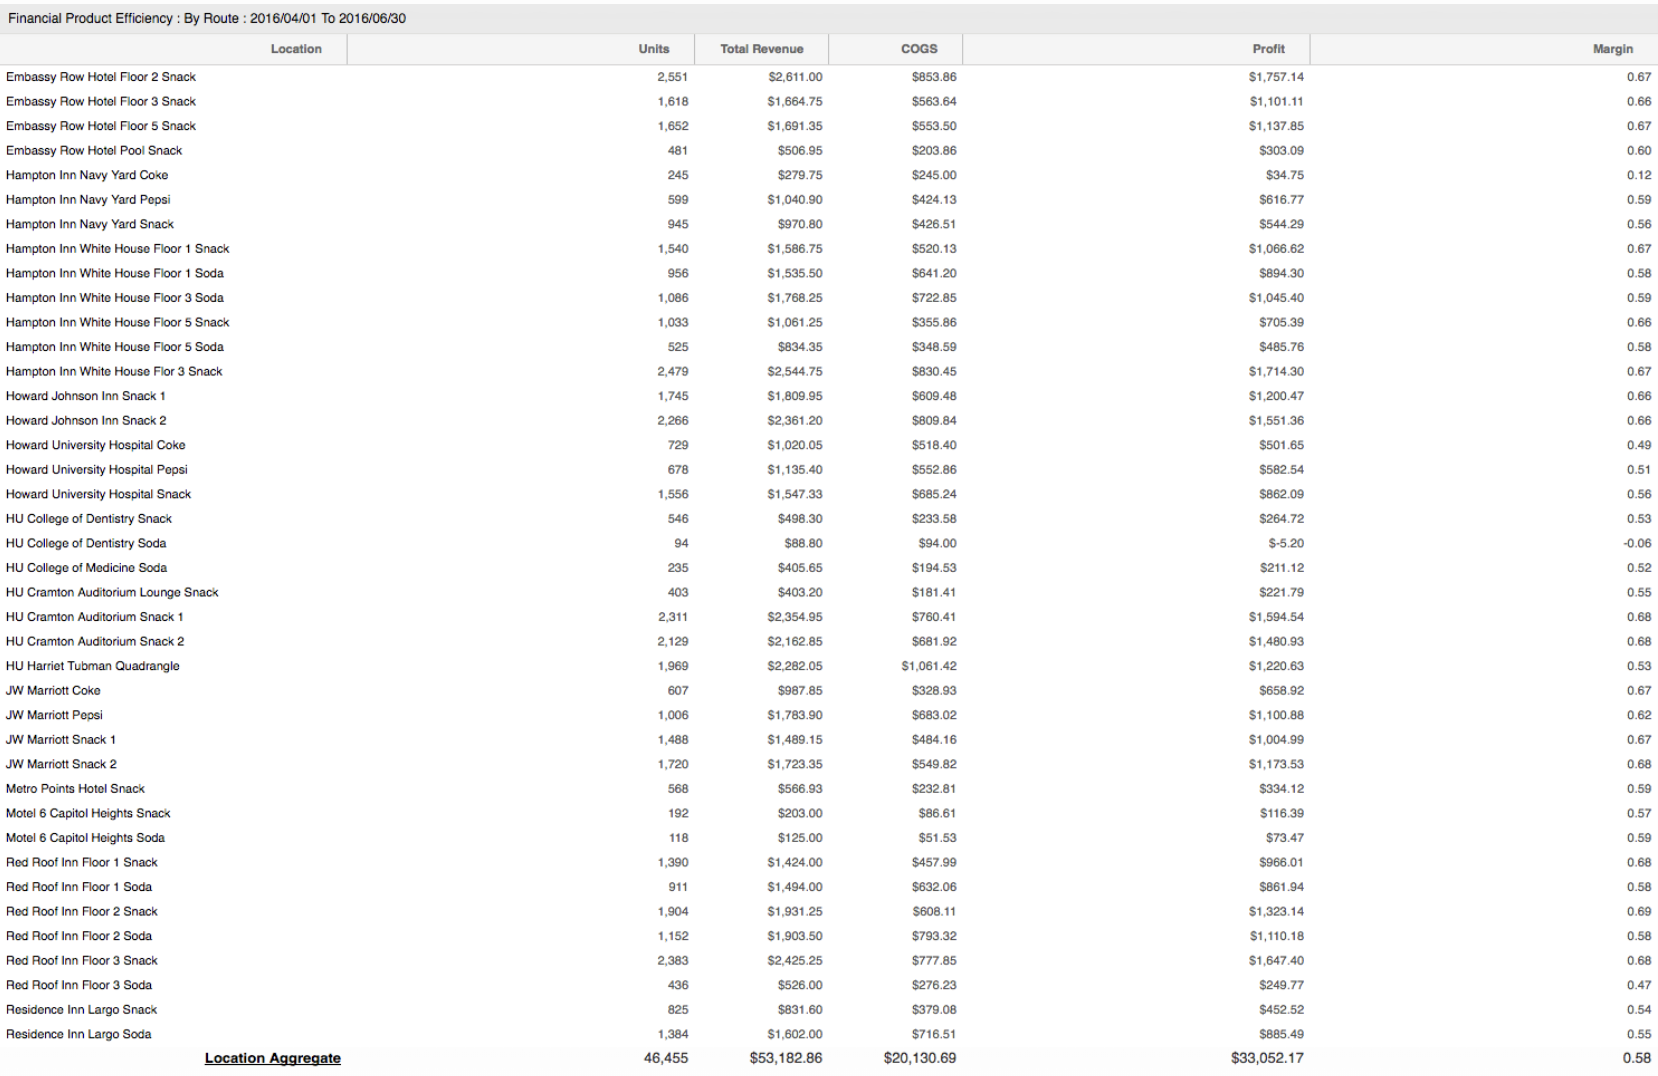Select 'Hampton Inn White House Flor 3 Snack'
The image size is (1658, 1076).
point(829,371)
